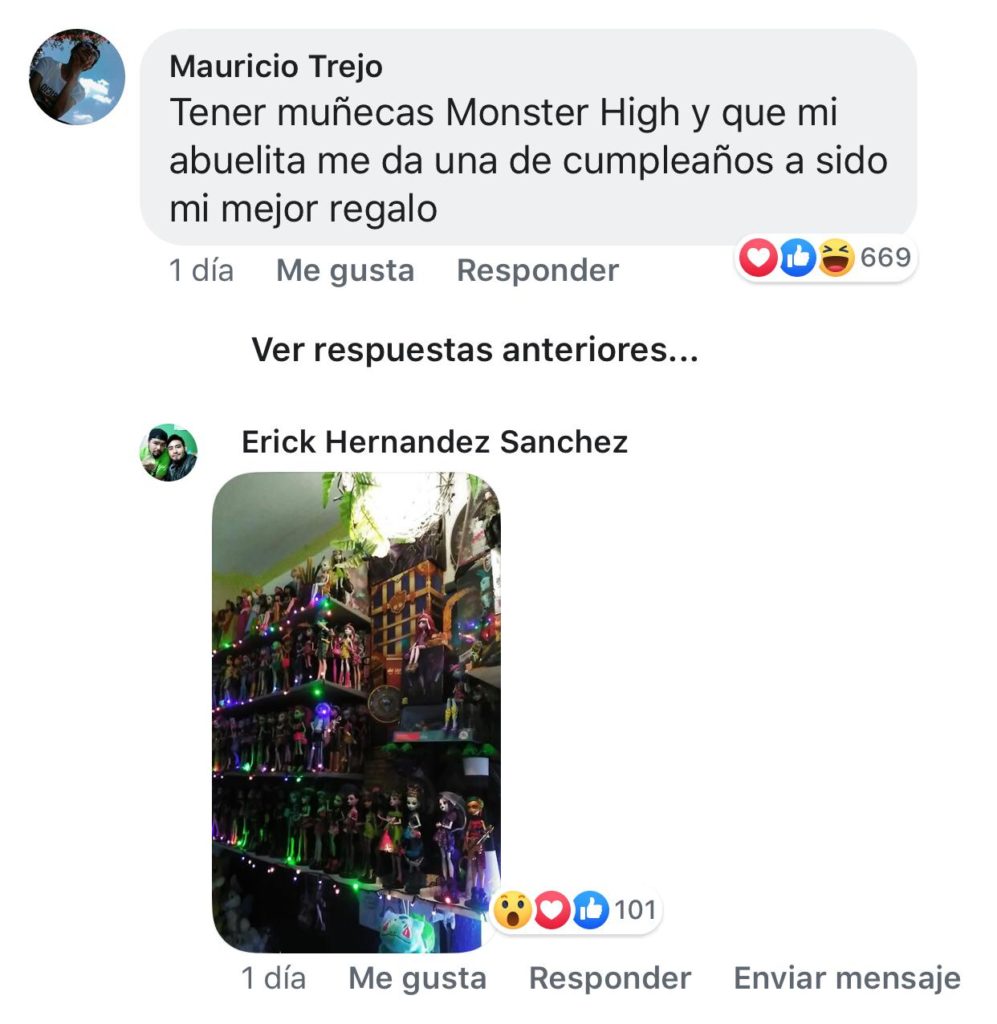The image size is (997, 1024).
Task: Expand Ver respuestas anteriores
Action: (x=475, y=349)
